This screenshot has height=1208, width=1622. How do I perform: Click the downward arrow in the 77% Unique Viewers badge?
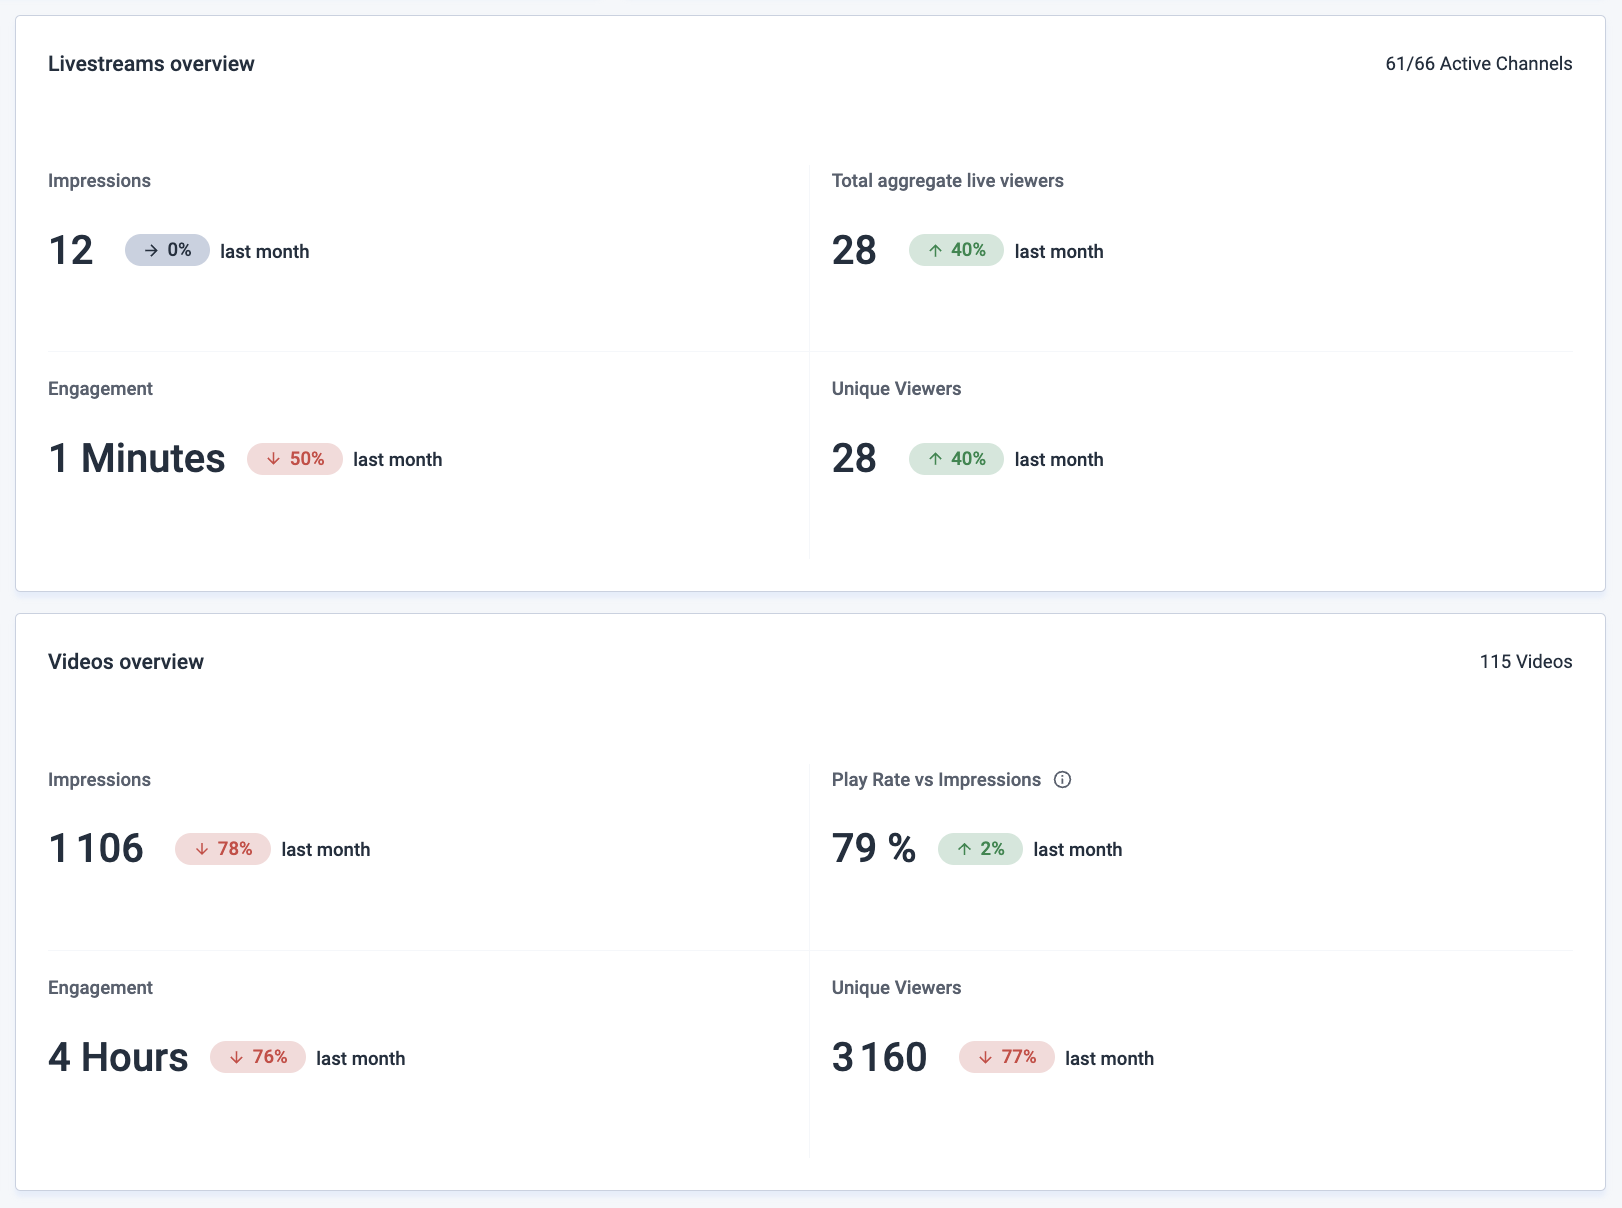[x=985, y=1057]
